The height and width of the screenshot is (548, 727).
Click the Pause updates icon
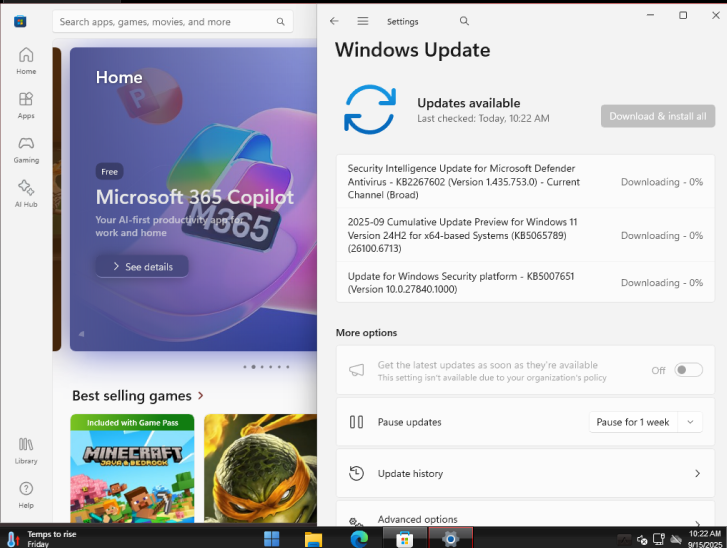click(x=356, y=422)
